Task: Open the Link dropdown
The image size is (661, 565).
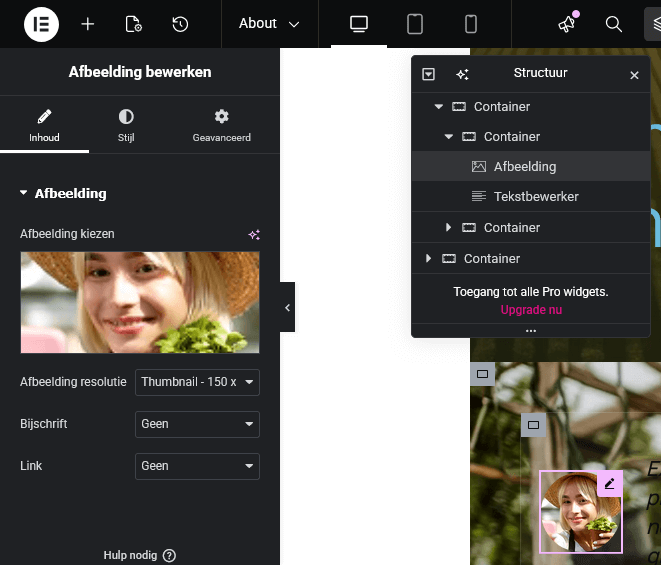Action: 197,466
